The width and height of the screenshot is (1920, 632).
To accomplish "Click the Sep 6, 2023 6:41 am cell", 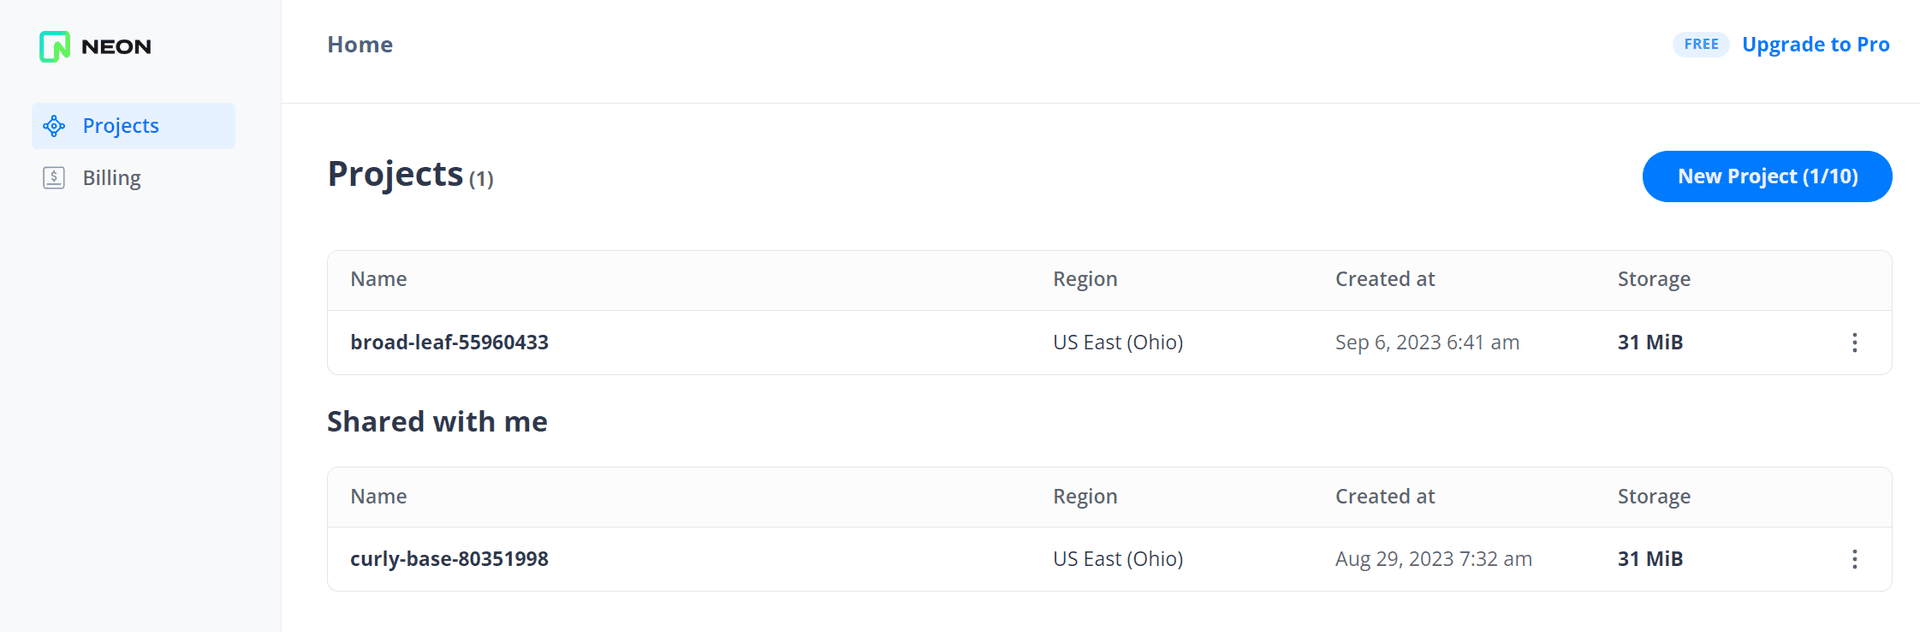I will pyautogui.click(x=1427, y=342).
